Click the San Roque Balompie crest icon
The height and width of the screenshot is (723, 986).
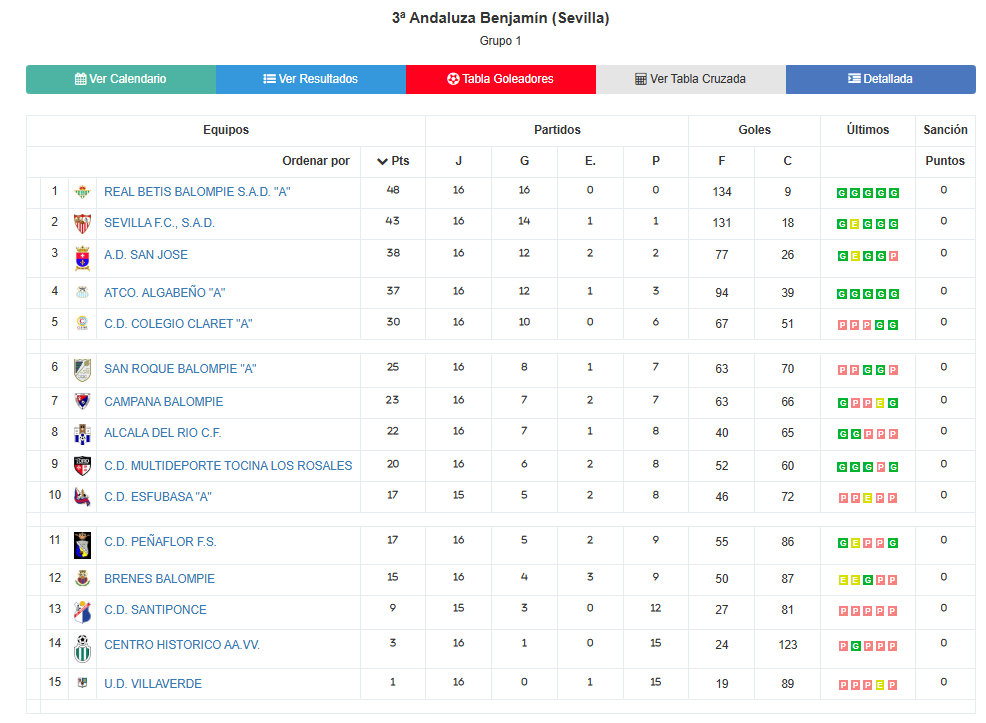point(82,370)
